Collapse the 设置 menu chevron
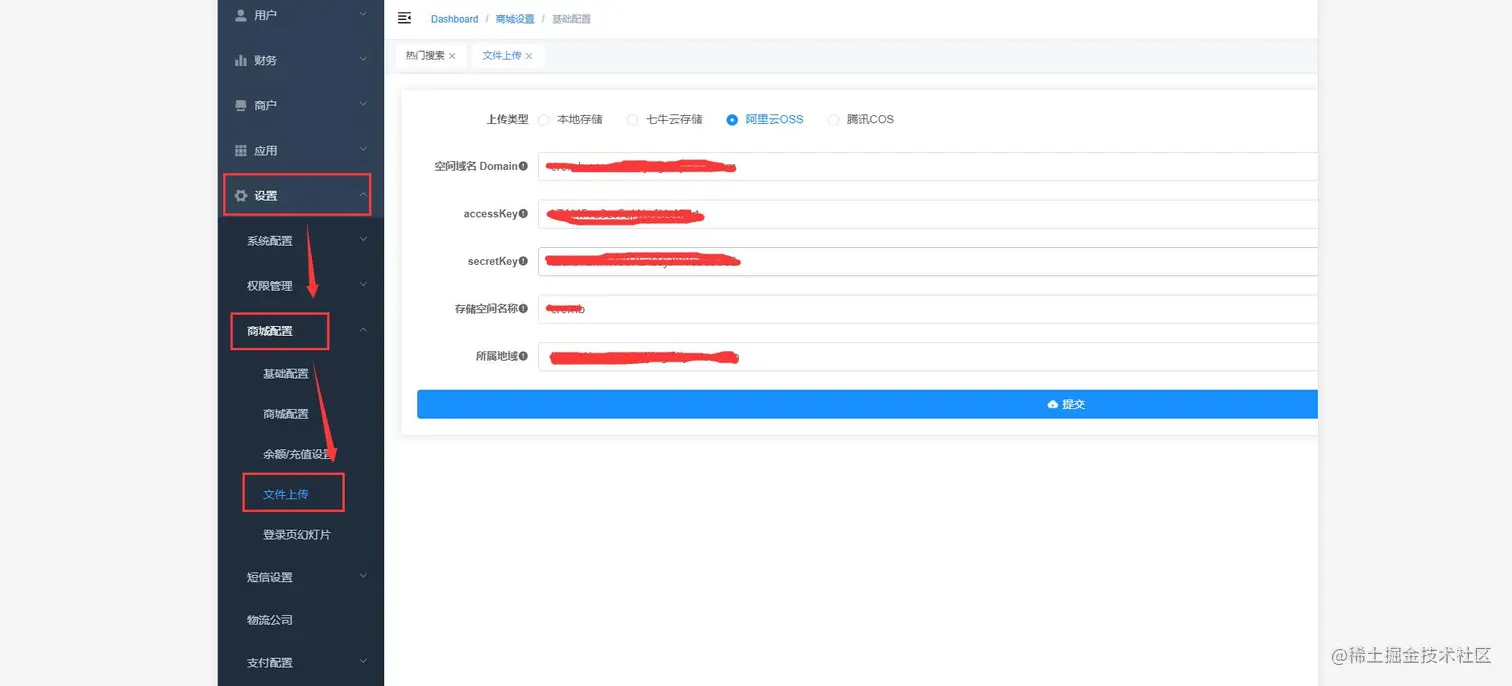The image size is (1512, 686). pyautogui.click(x=363, y=195)
